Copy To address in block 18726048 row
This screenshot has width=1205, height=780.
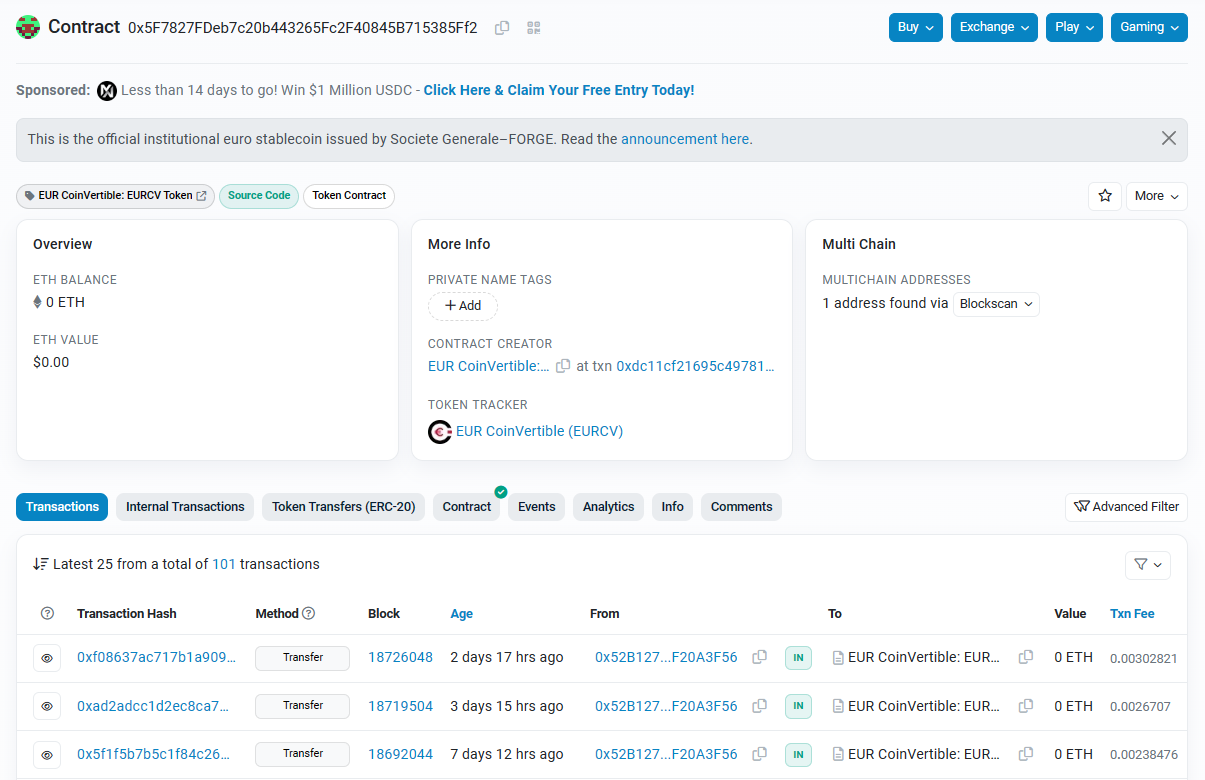(x=1026, y=658)
